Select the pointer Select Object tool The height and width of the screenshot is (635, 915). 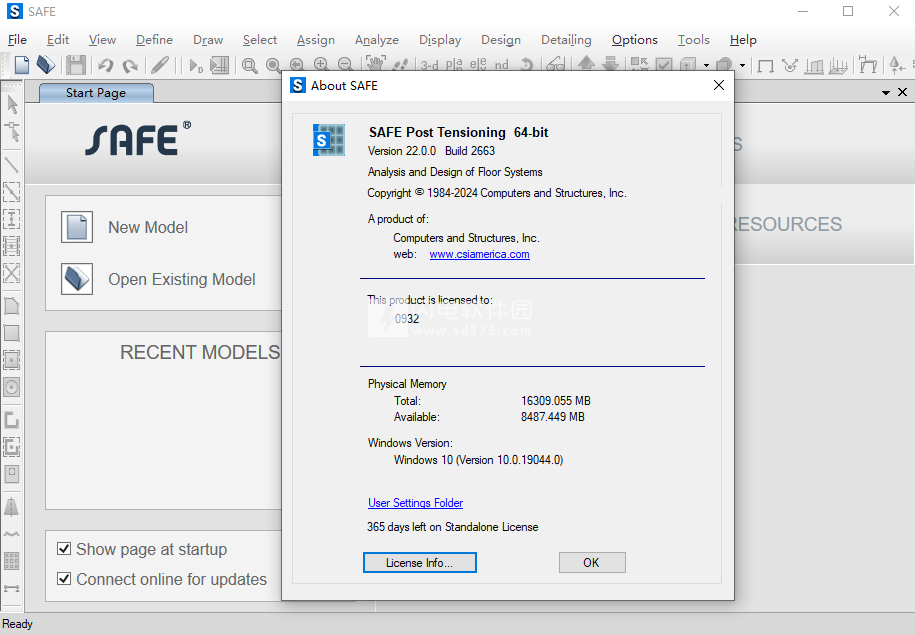point(12,104)
